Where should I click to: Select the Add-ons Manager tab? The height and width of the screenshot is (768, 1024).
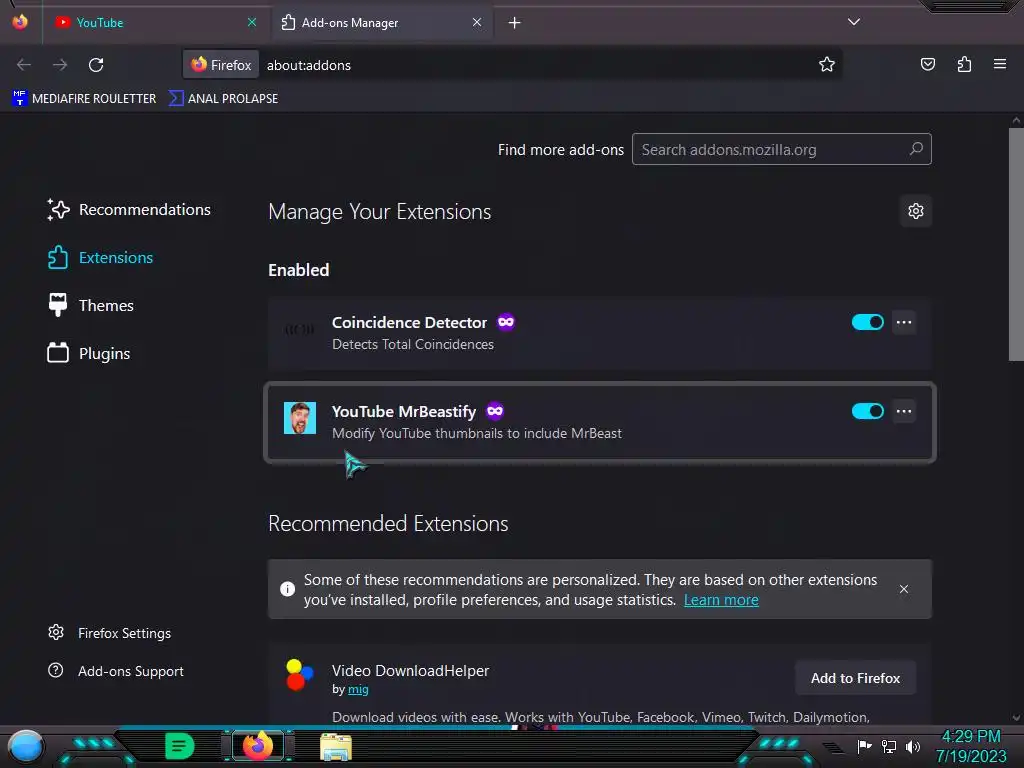(x=382, y=22)
